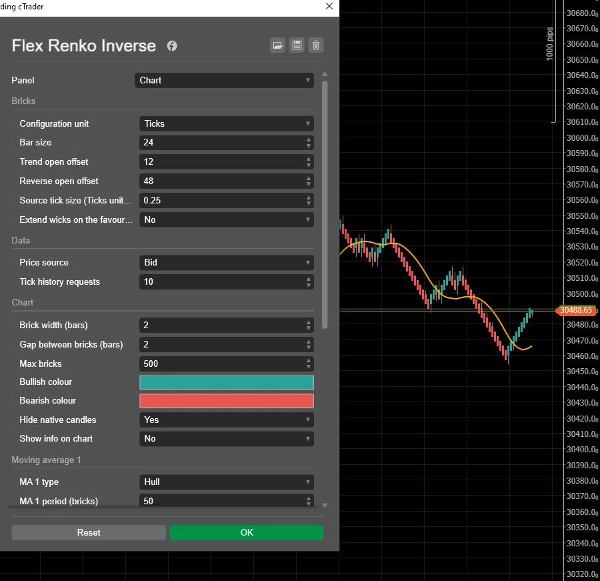Click the Tick history requests stepper arrows
The height and width of the screenshot is (581, 600).
point(309,282)
